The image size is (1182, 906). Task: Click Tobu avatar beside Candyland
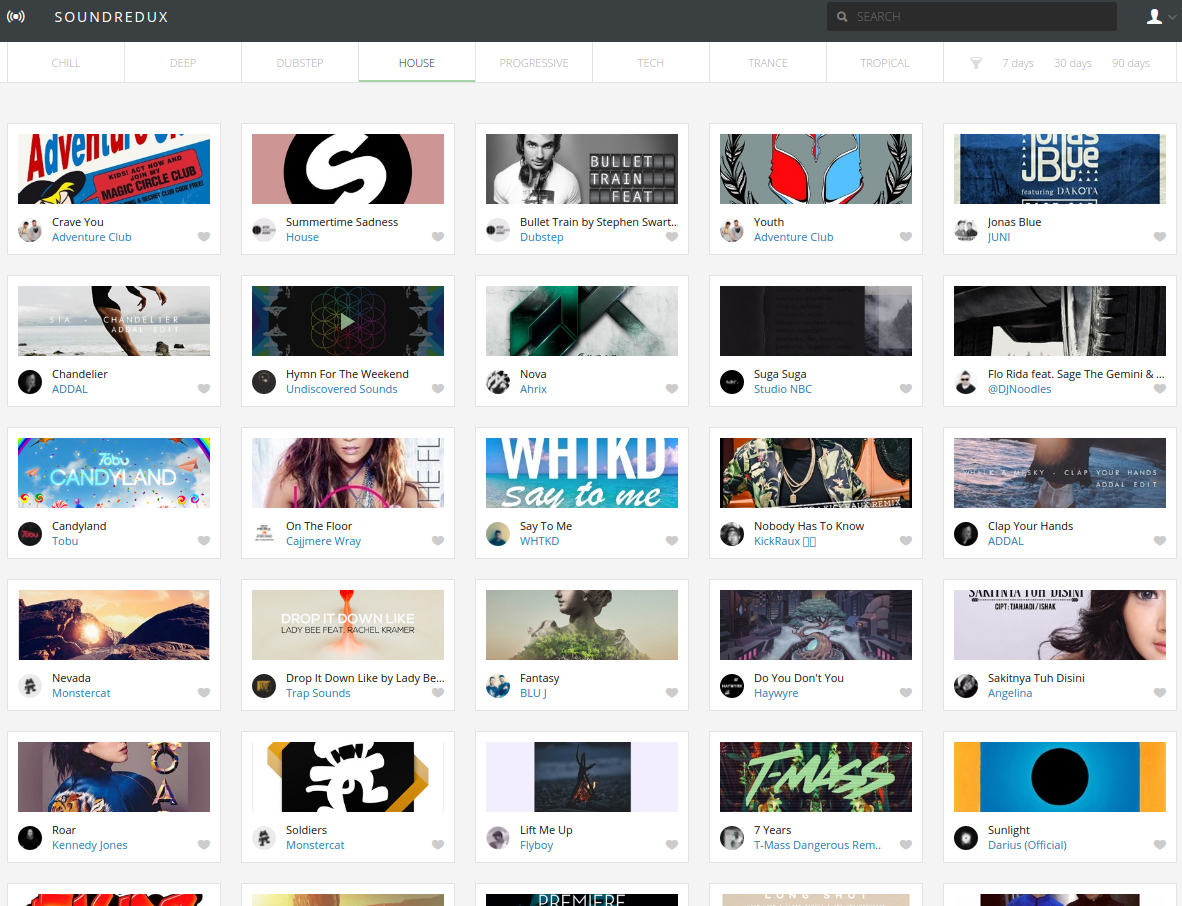(x=30, y=534)
